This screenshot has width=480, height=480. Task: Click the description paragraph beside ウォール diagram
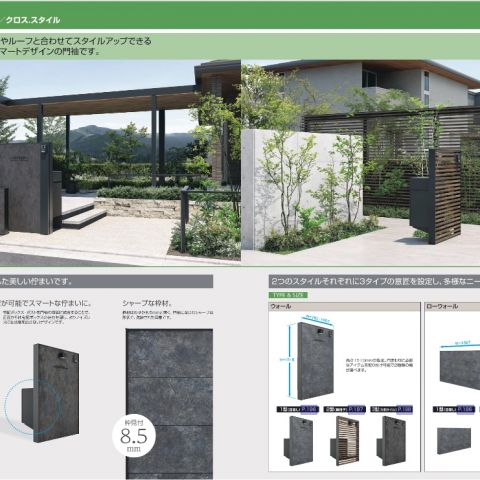[x=379, y=365]
